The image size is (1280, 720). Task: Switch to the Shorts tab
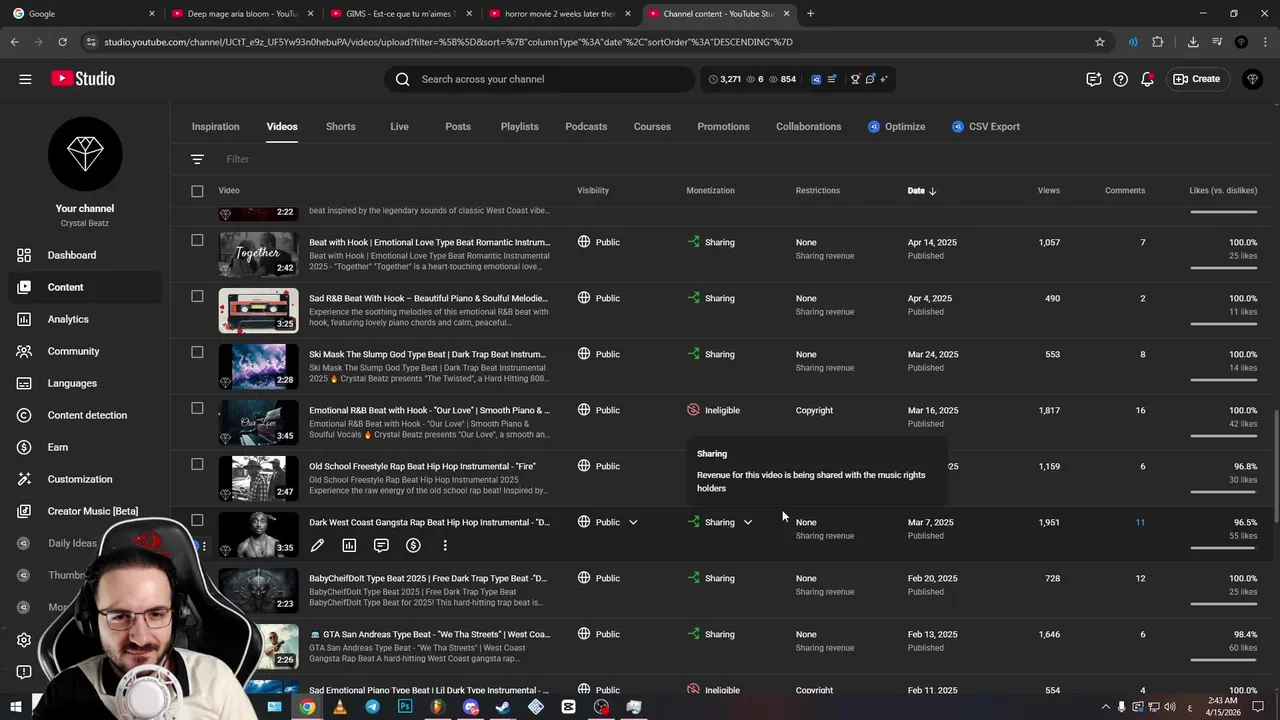[x=340, y=127]
